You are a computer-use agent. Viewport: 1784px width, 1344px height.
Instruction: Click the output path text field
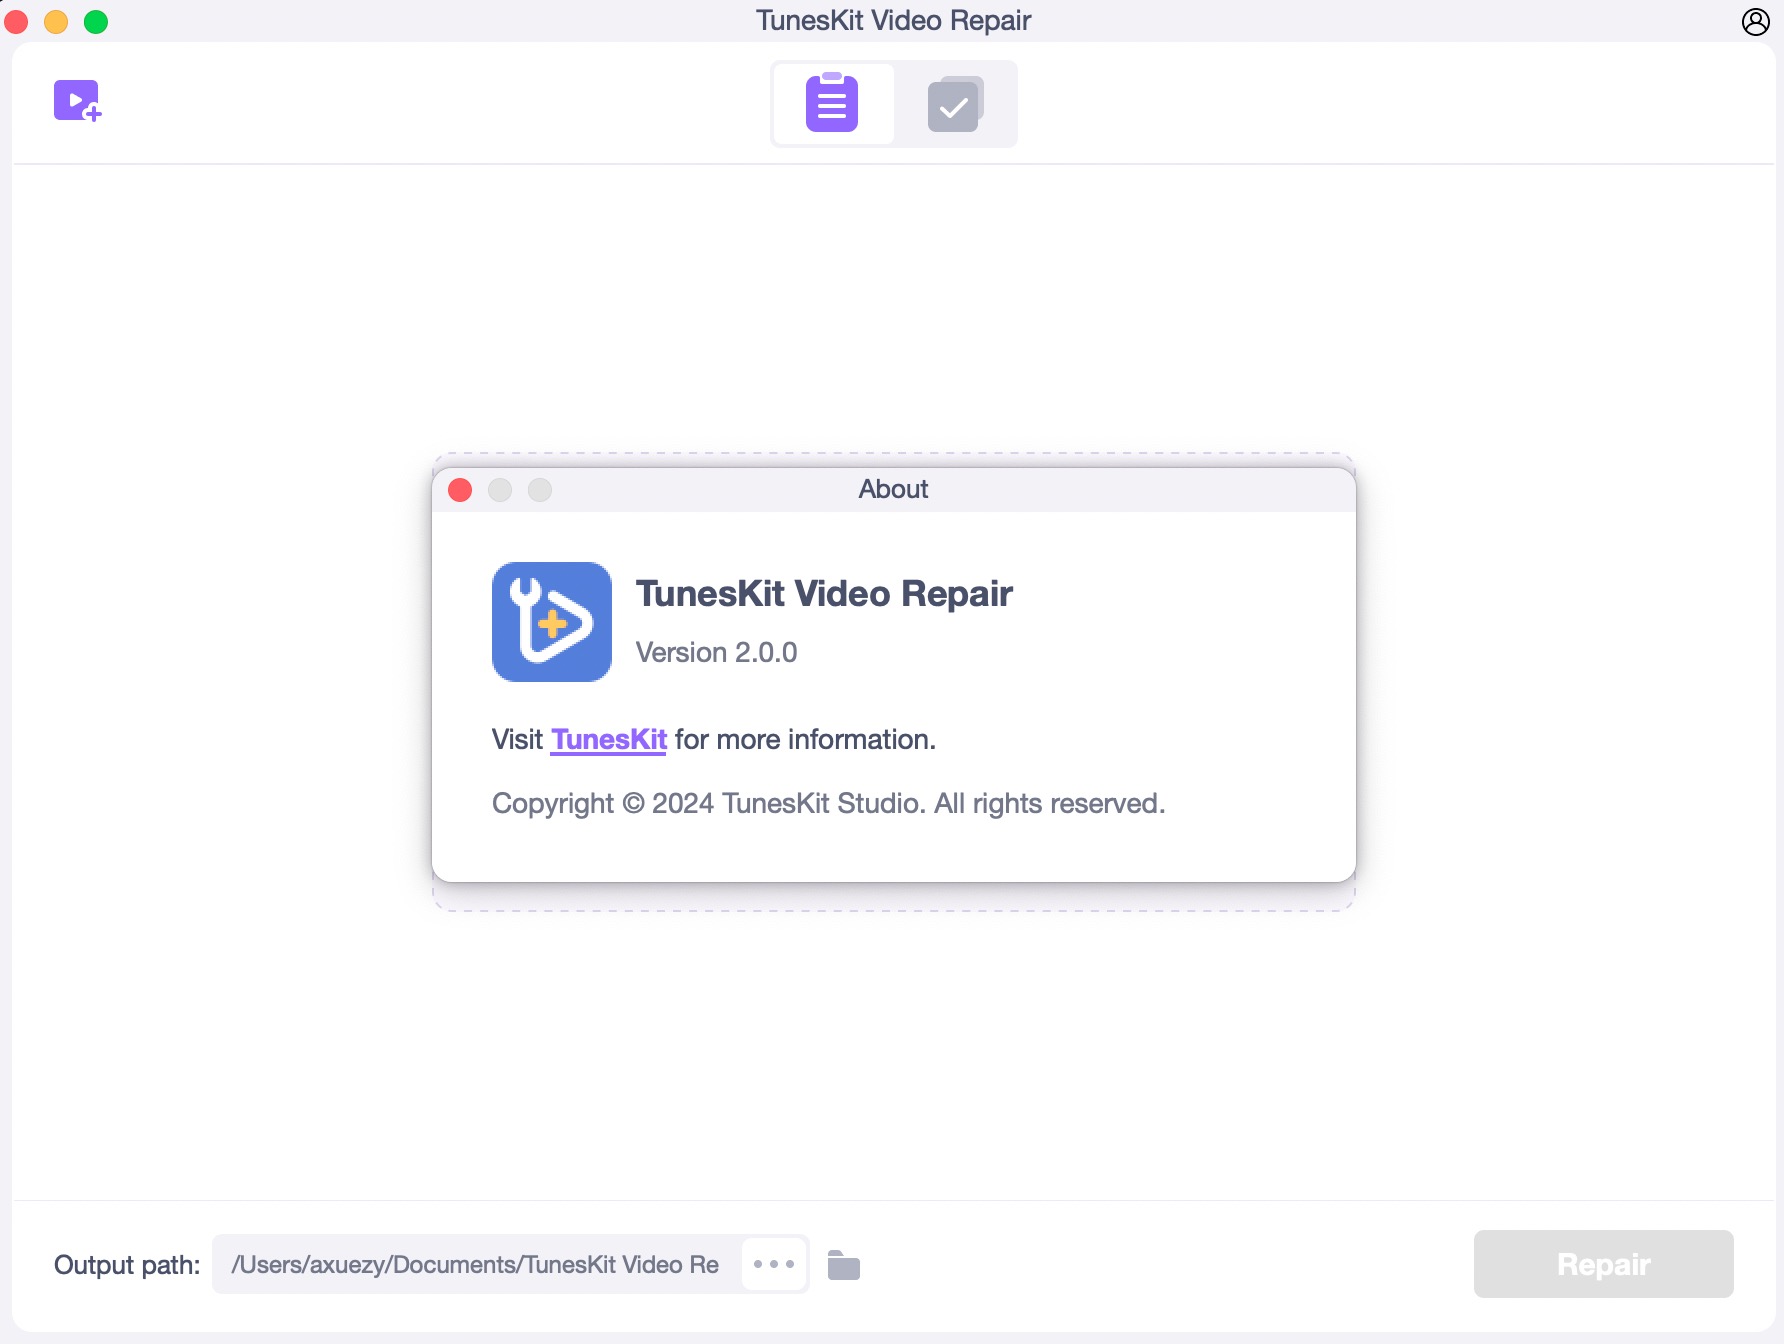(x=478, y=1265)
